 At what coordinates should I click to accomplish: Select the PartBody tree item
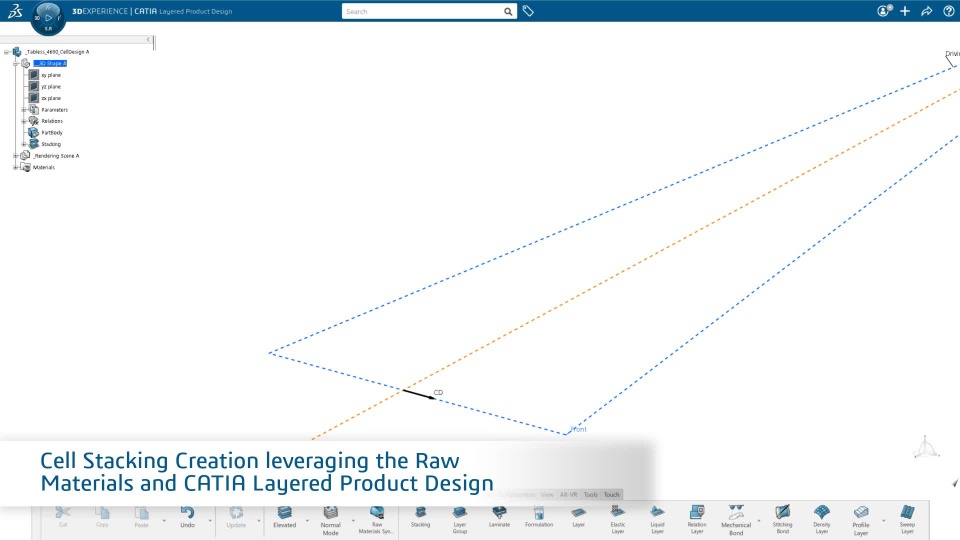(52, 133)
